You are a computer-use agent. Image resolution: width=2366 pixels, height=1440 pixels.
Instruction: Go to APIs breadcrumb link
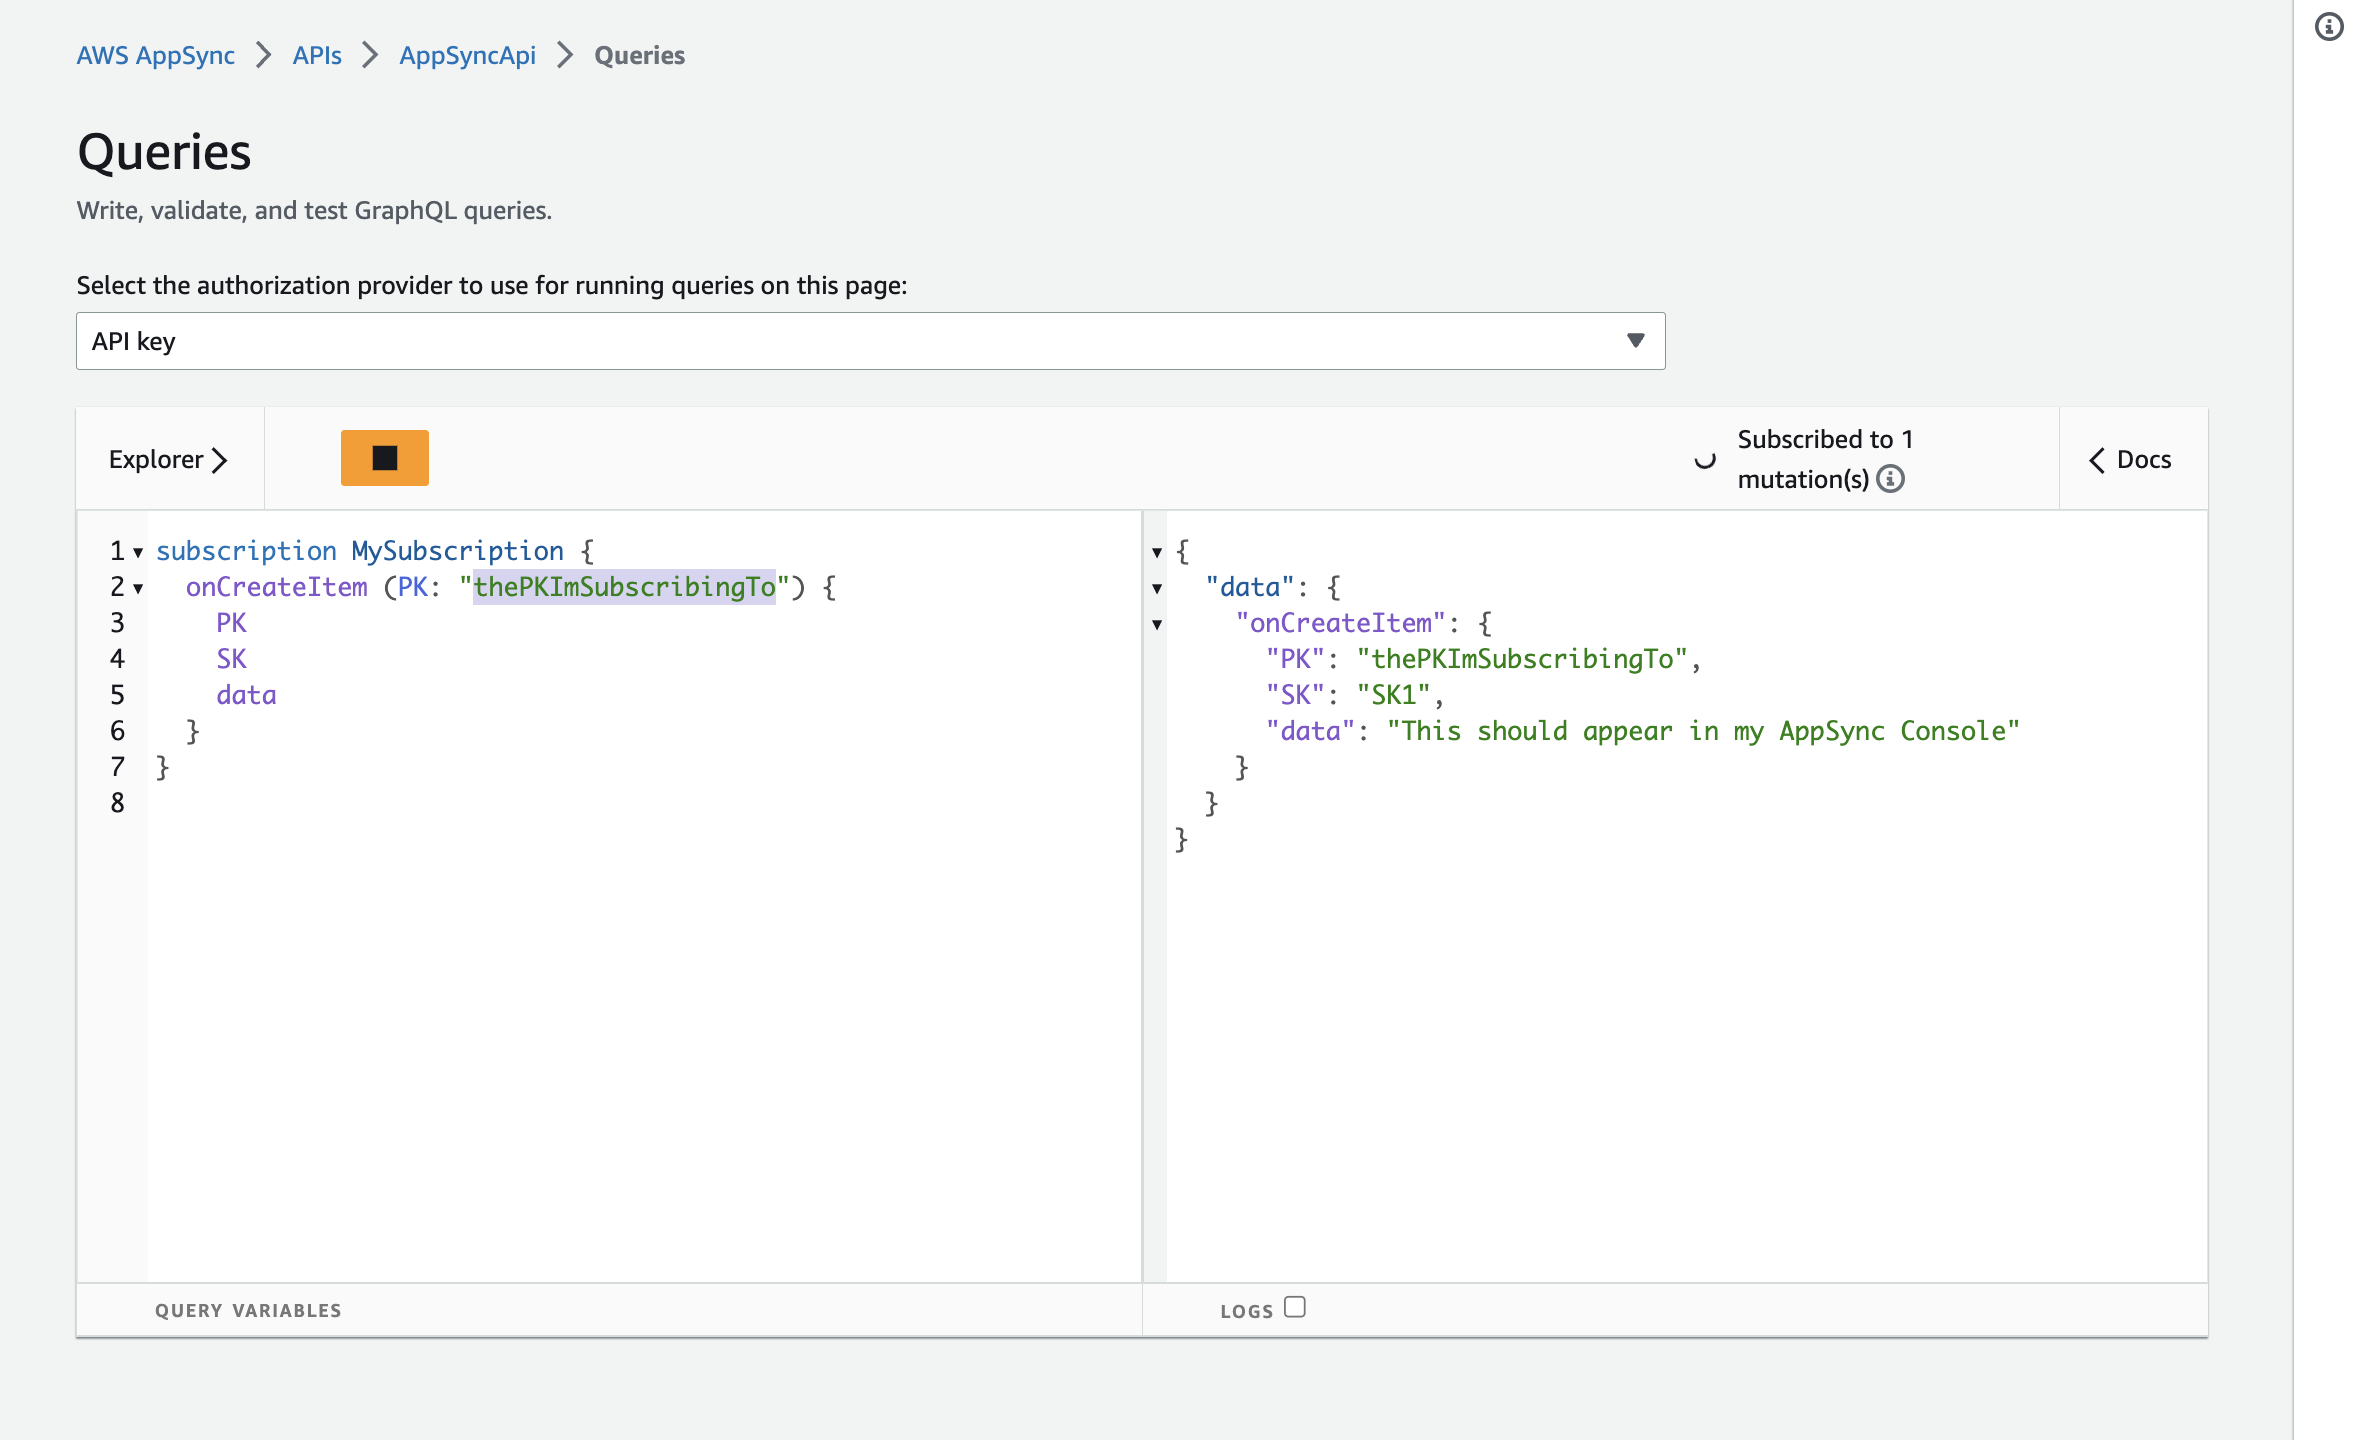click(x=317, y=55)
